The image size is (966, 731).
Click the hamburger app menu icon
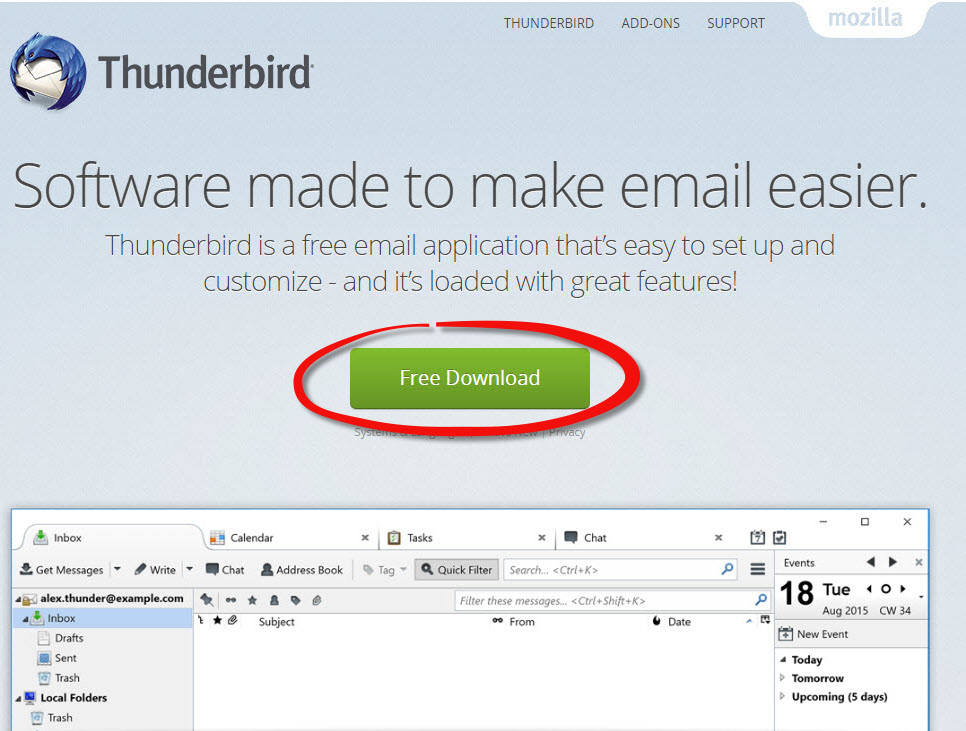tap(758, 569)
